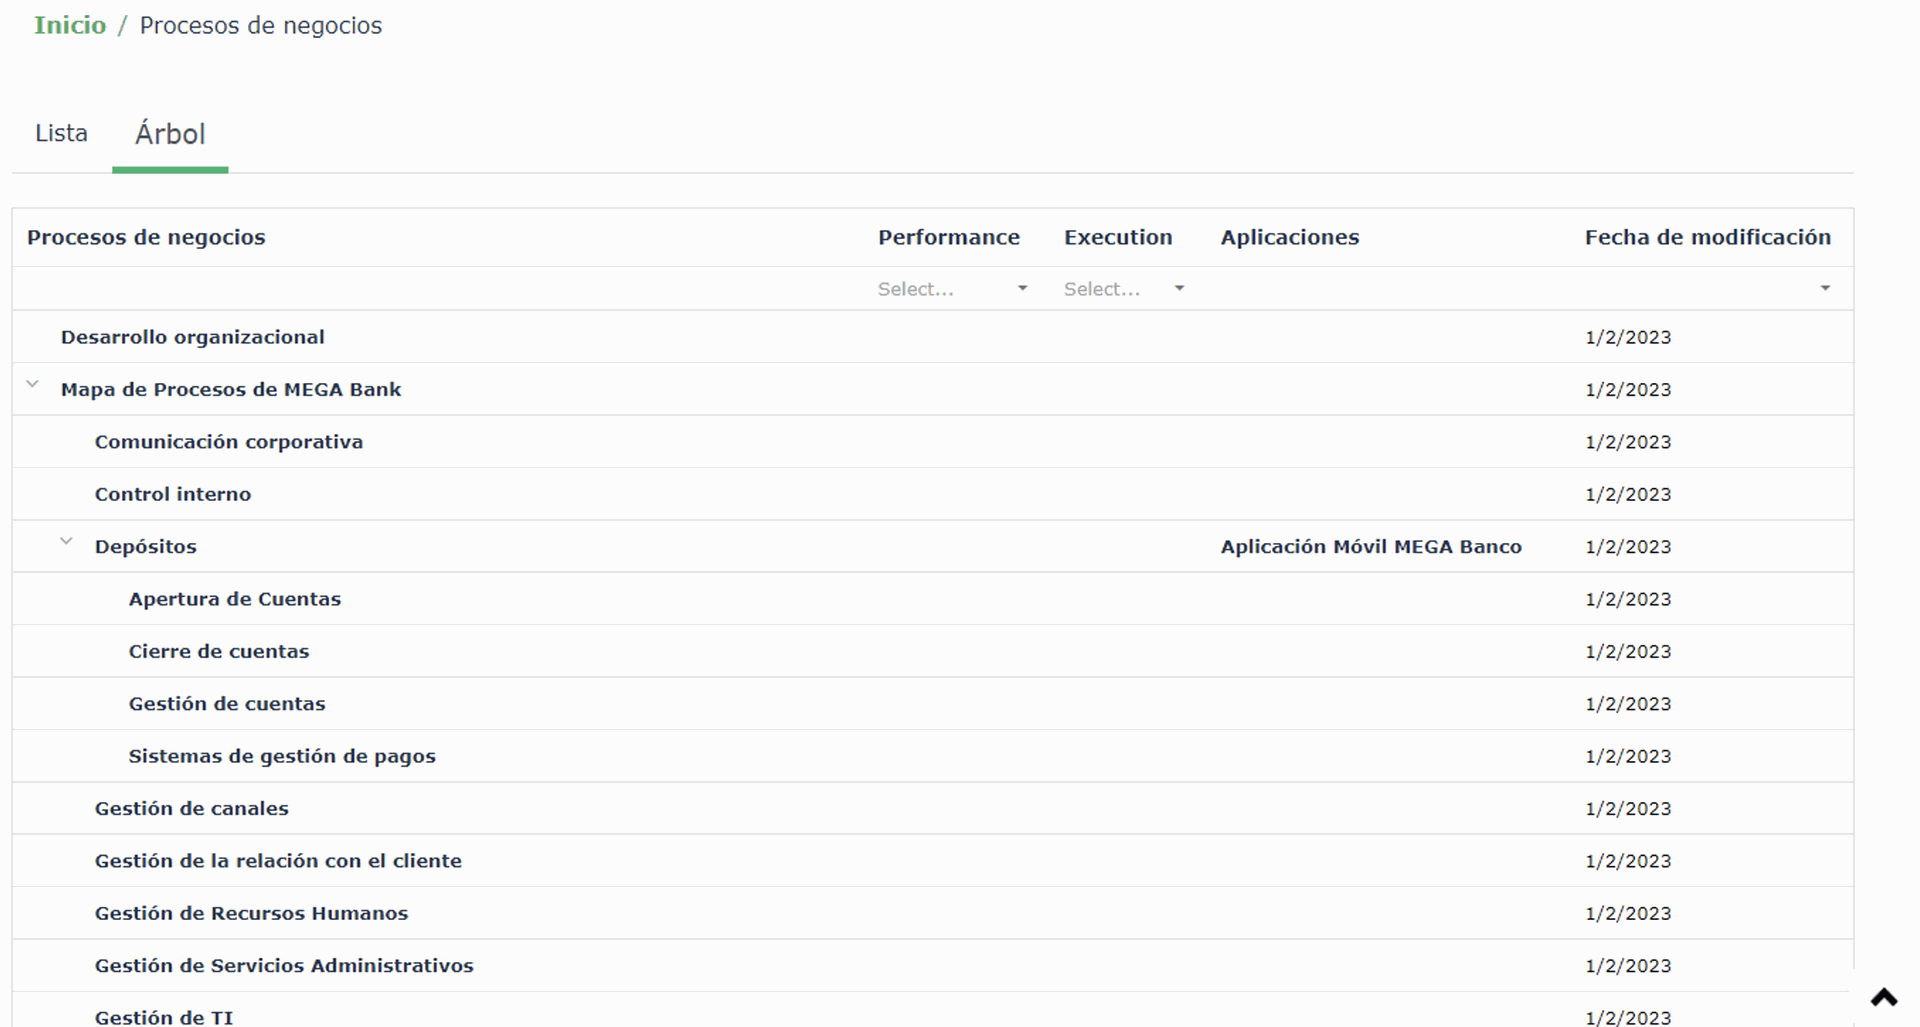Switch to the Lista tab
Screen dimensions: 1920x1027
61,133
